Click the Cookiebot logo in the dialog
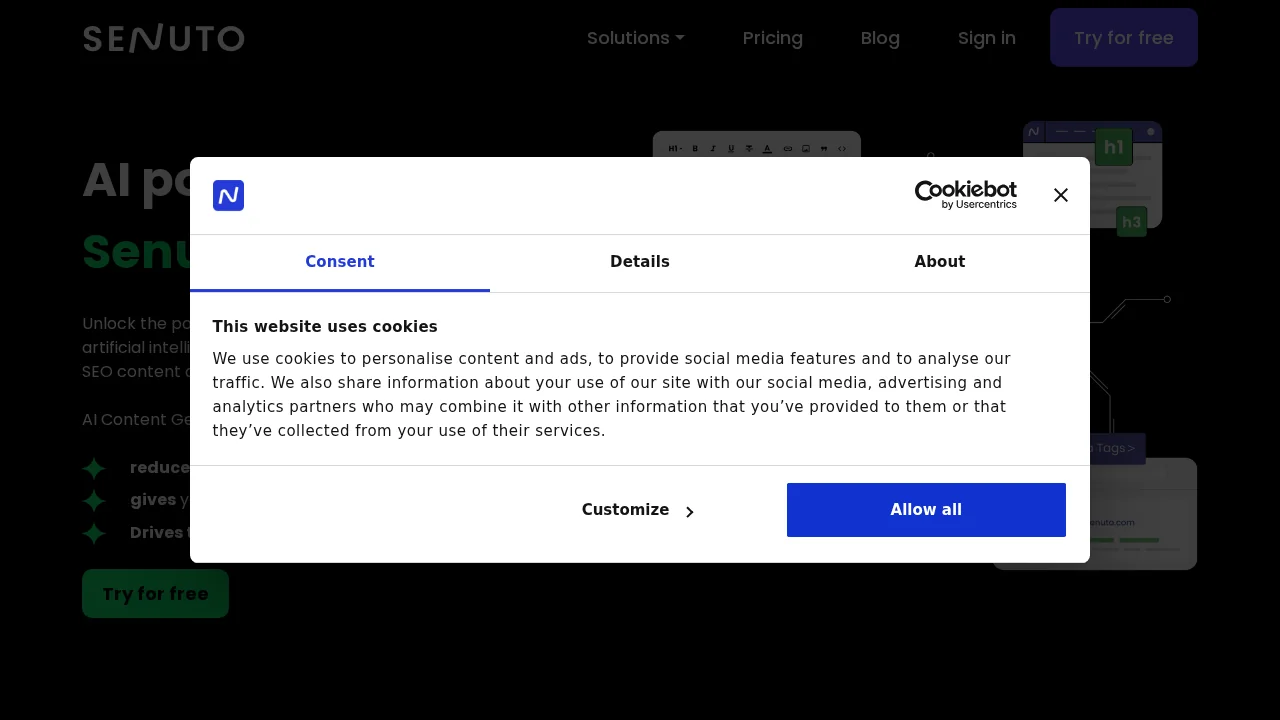Viewport: 1280px width, 720px height. (965, 194)
